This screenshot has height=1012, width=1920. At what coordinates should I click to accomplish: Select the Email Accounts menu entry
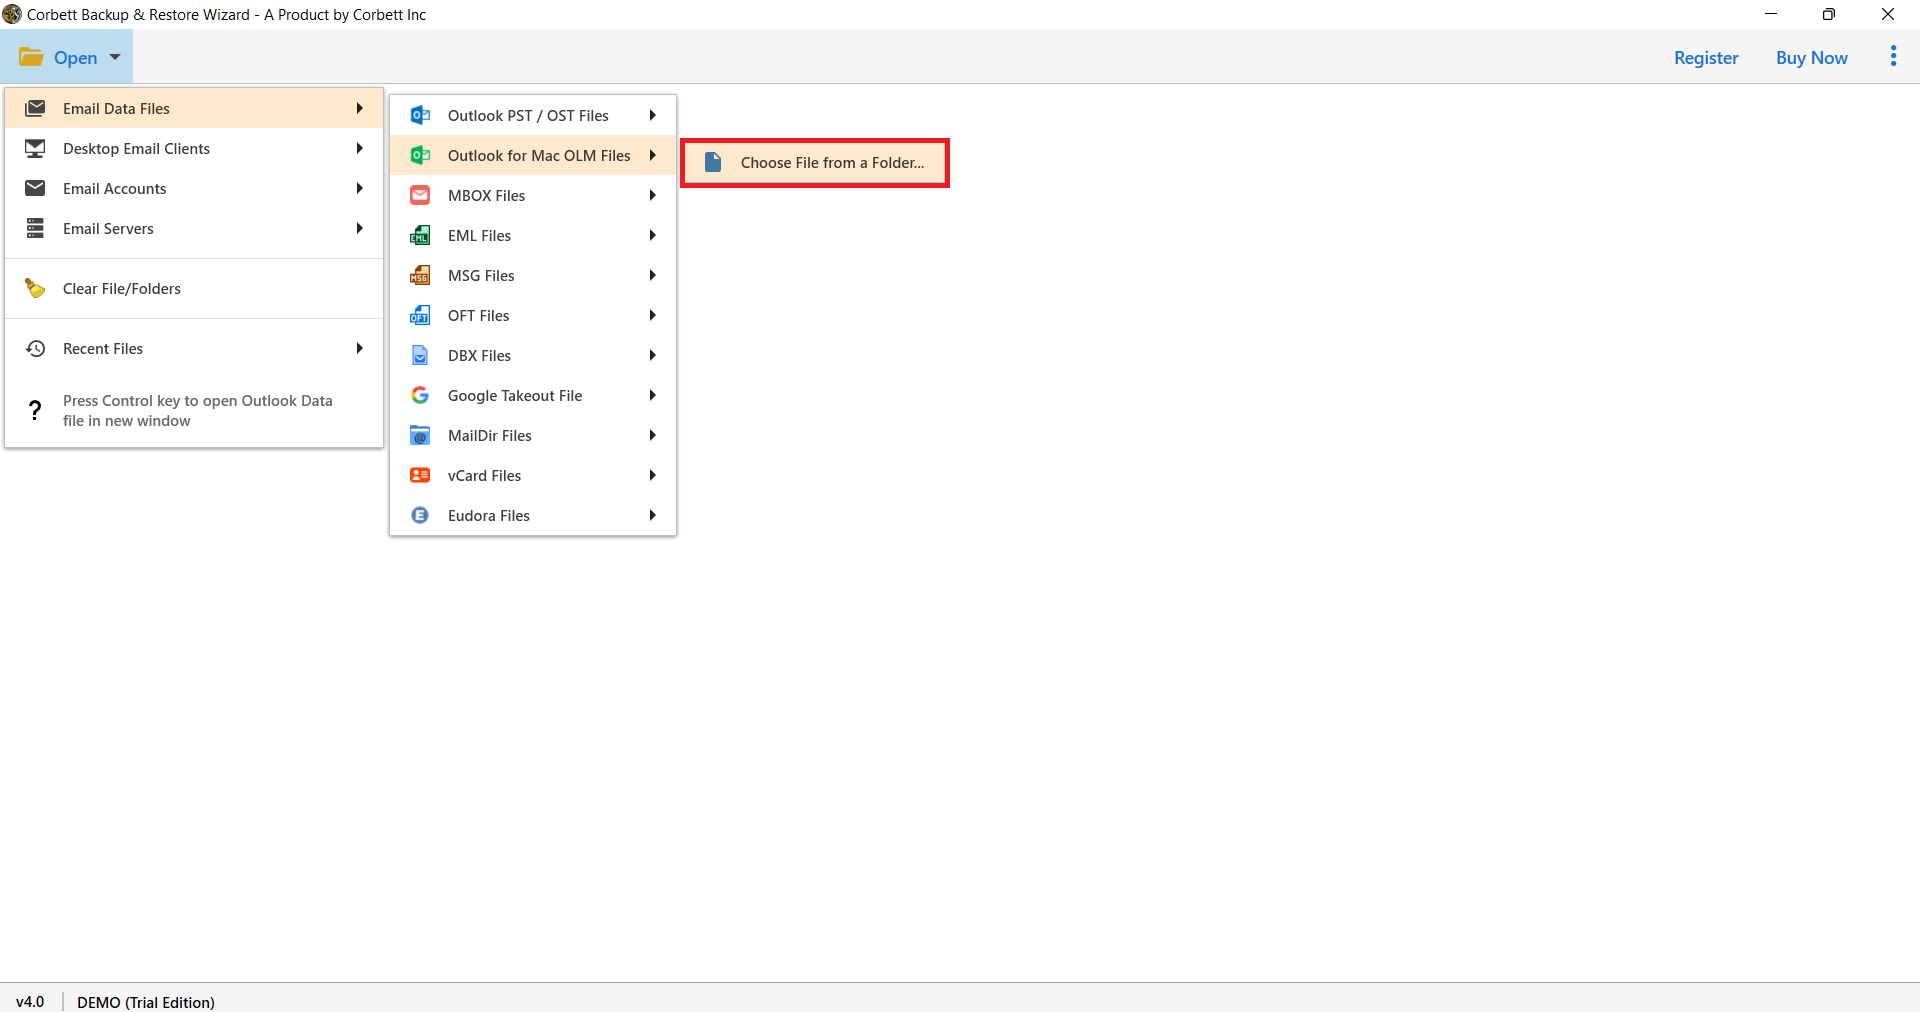pyautogui.click(x=195, y=188)
